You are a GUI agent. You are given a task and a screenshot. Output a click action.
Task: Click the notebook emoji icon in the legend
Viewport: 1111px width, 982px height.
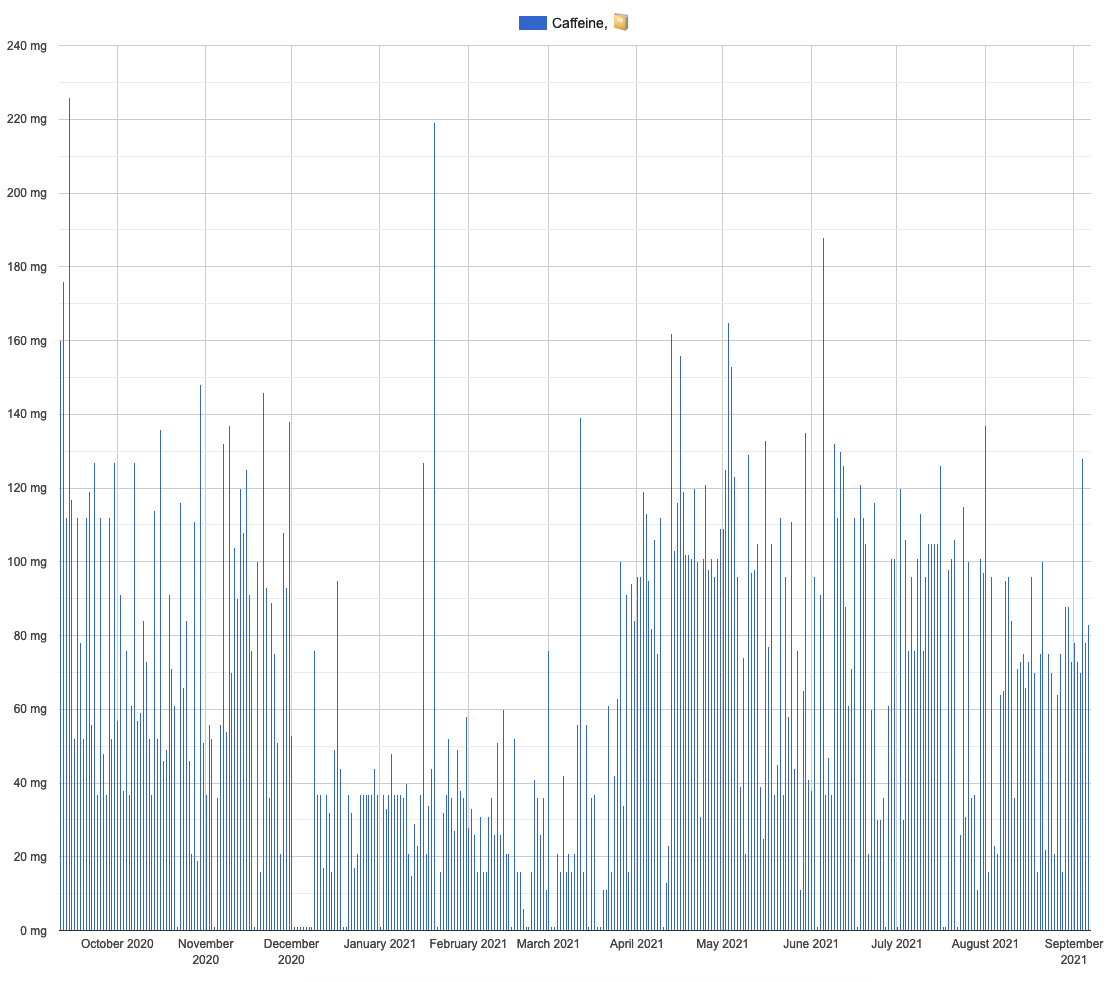[621, 23]
